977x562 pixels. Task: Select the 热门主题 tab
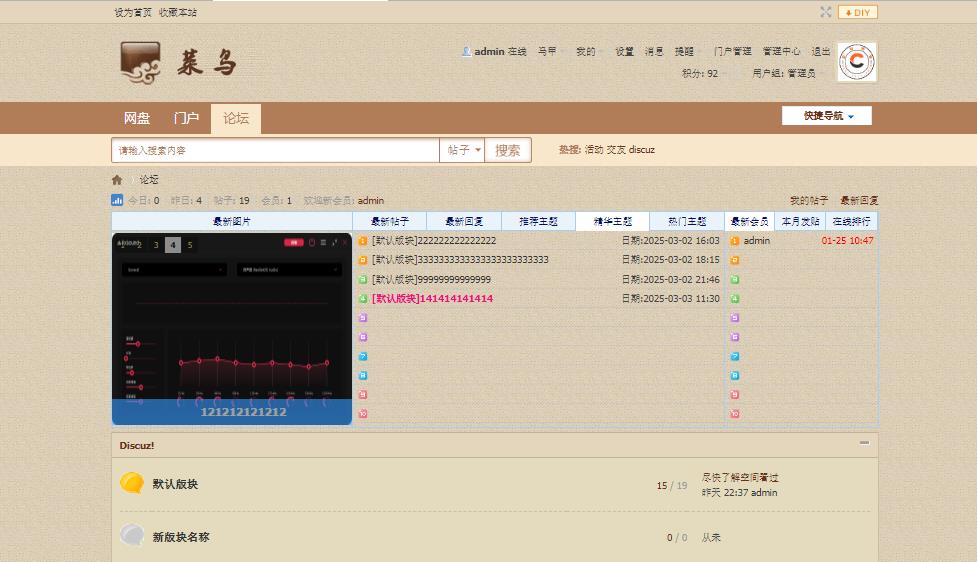click(x=687, y=221)
